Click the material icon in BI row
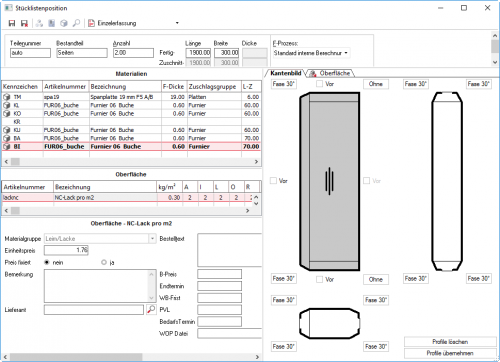This screenshot has height=362, width=500. [6, 147]
